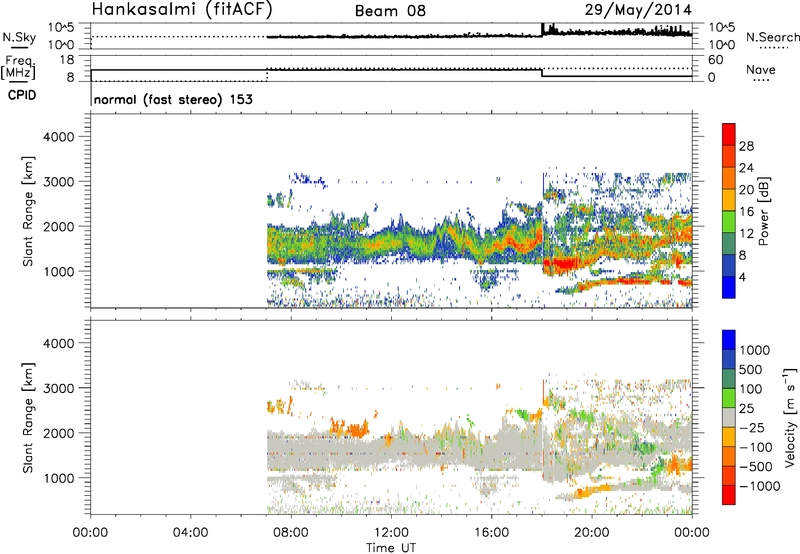This screenshot has width=800, height=554.
Task: Click the '-1000' velocity colorbar value
Action: [x=760, y=486]
